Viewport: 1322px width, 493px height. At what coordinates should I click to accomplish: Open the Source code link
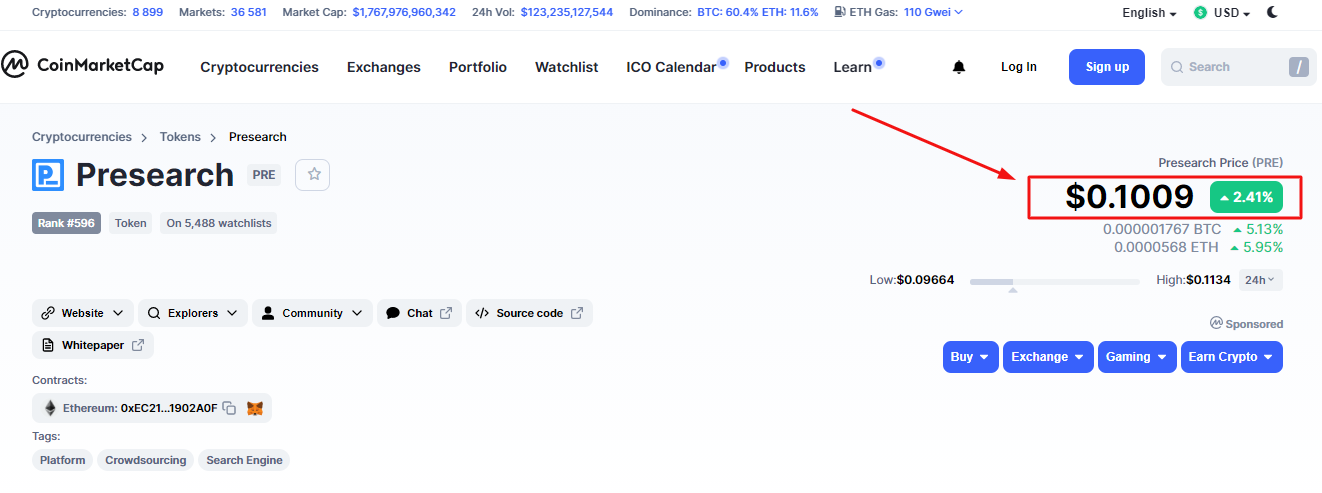click(529, 313)
